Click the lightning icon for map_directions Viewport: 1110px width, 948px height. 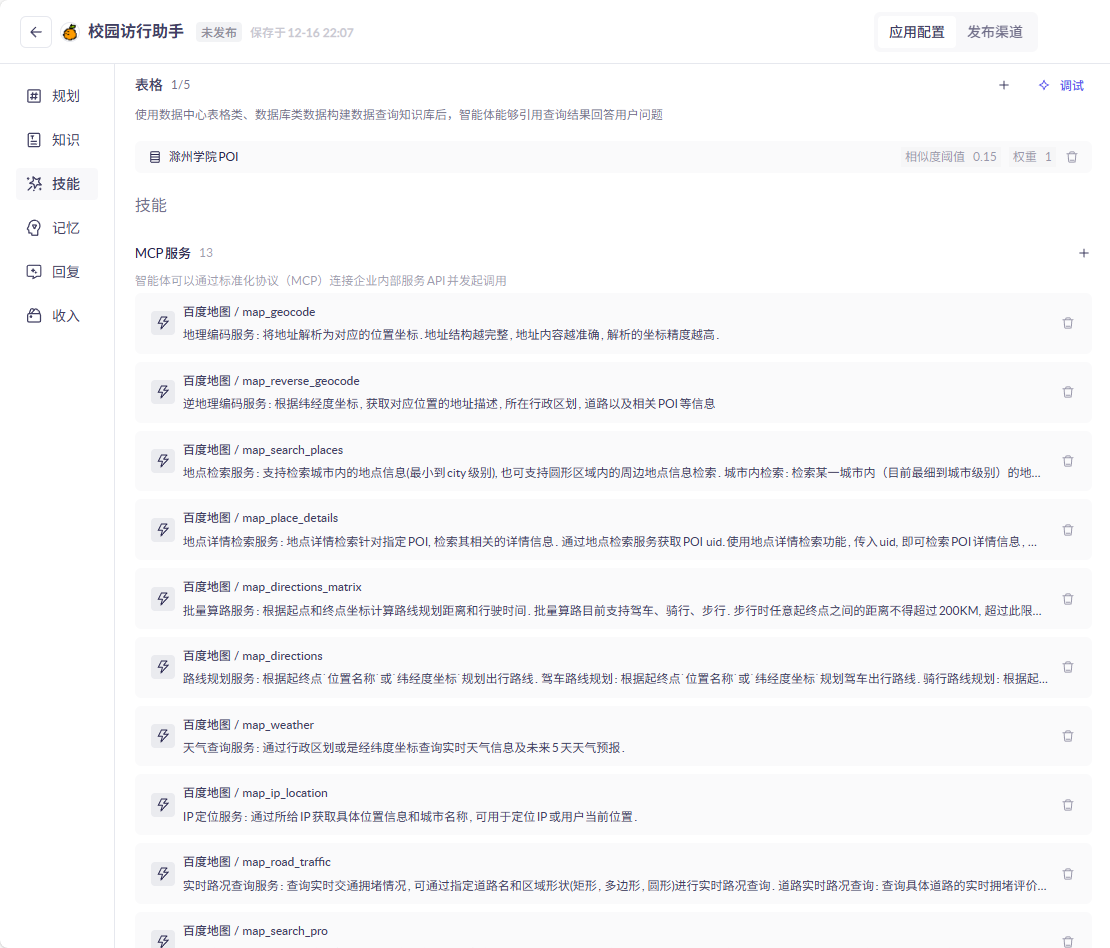click(x=163, y=667)
